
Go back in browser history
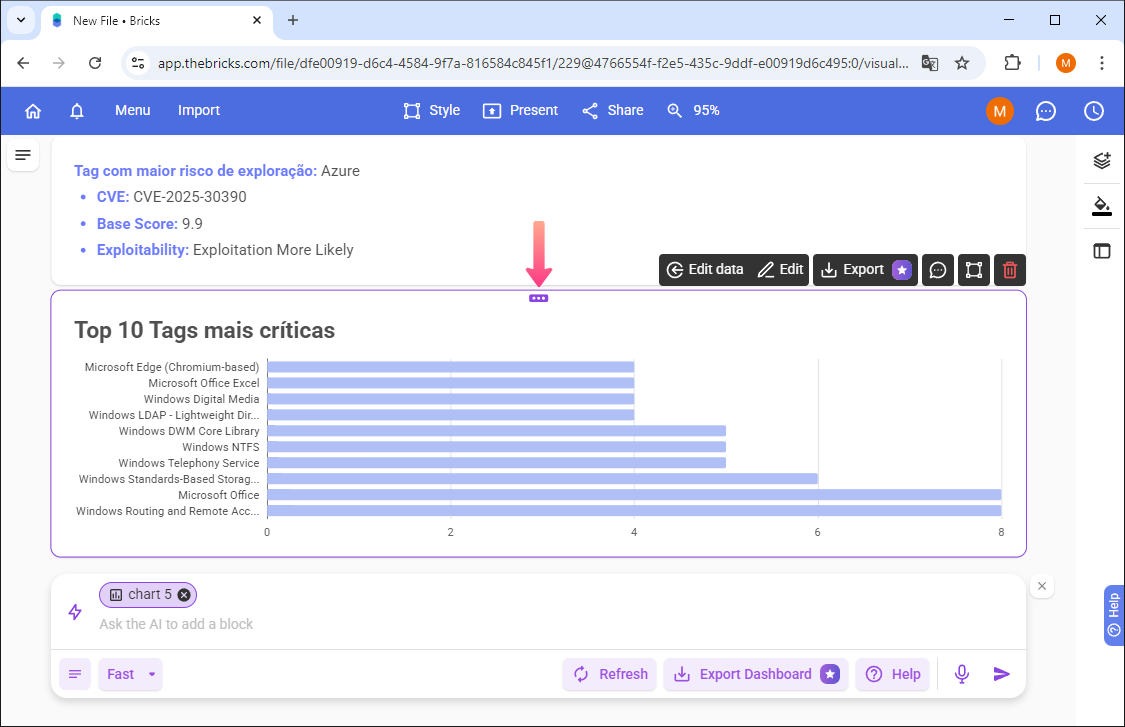tap(23, 63)
